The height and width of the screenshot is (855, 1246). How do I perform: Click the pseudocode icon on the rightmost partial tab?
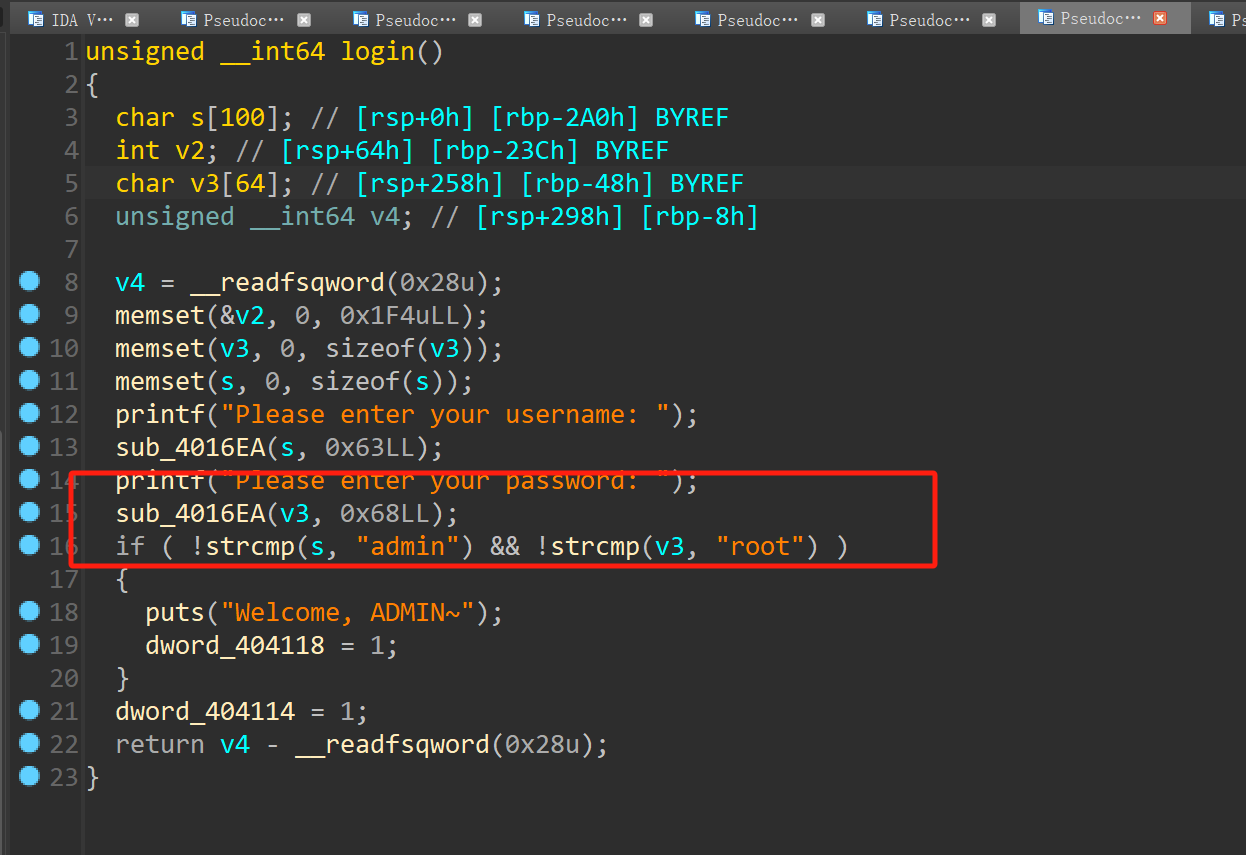pos(1218,17)
